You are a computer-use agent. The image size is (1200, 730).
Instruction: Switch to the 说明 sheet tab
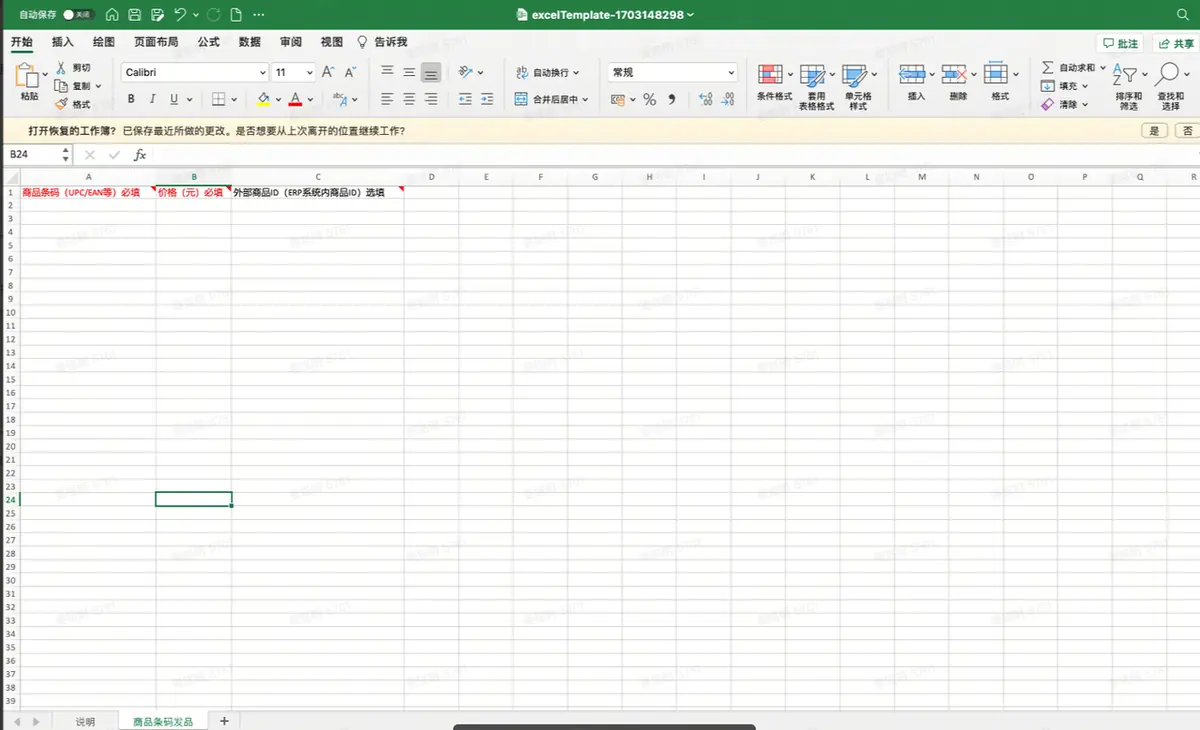pyautogui.click(x=86, y=721)
